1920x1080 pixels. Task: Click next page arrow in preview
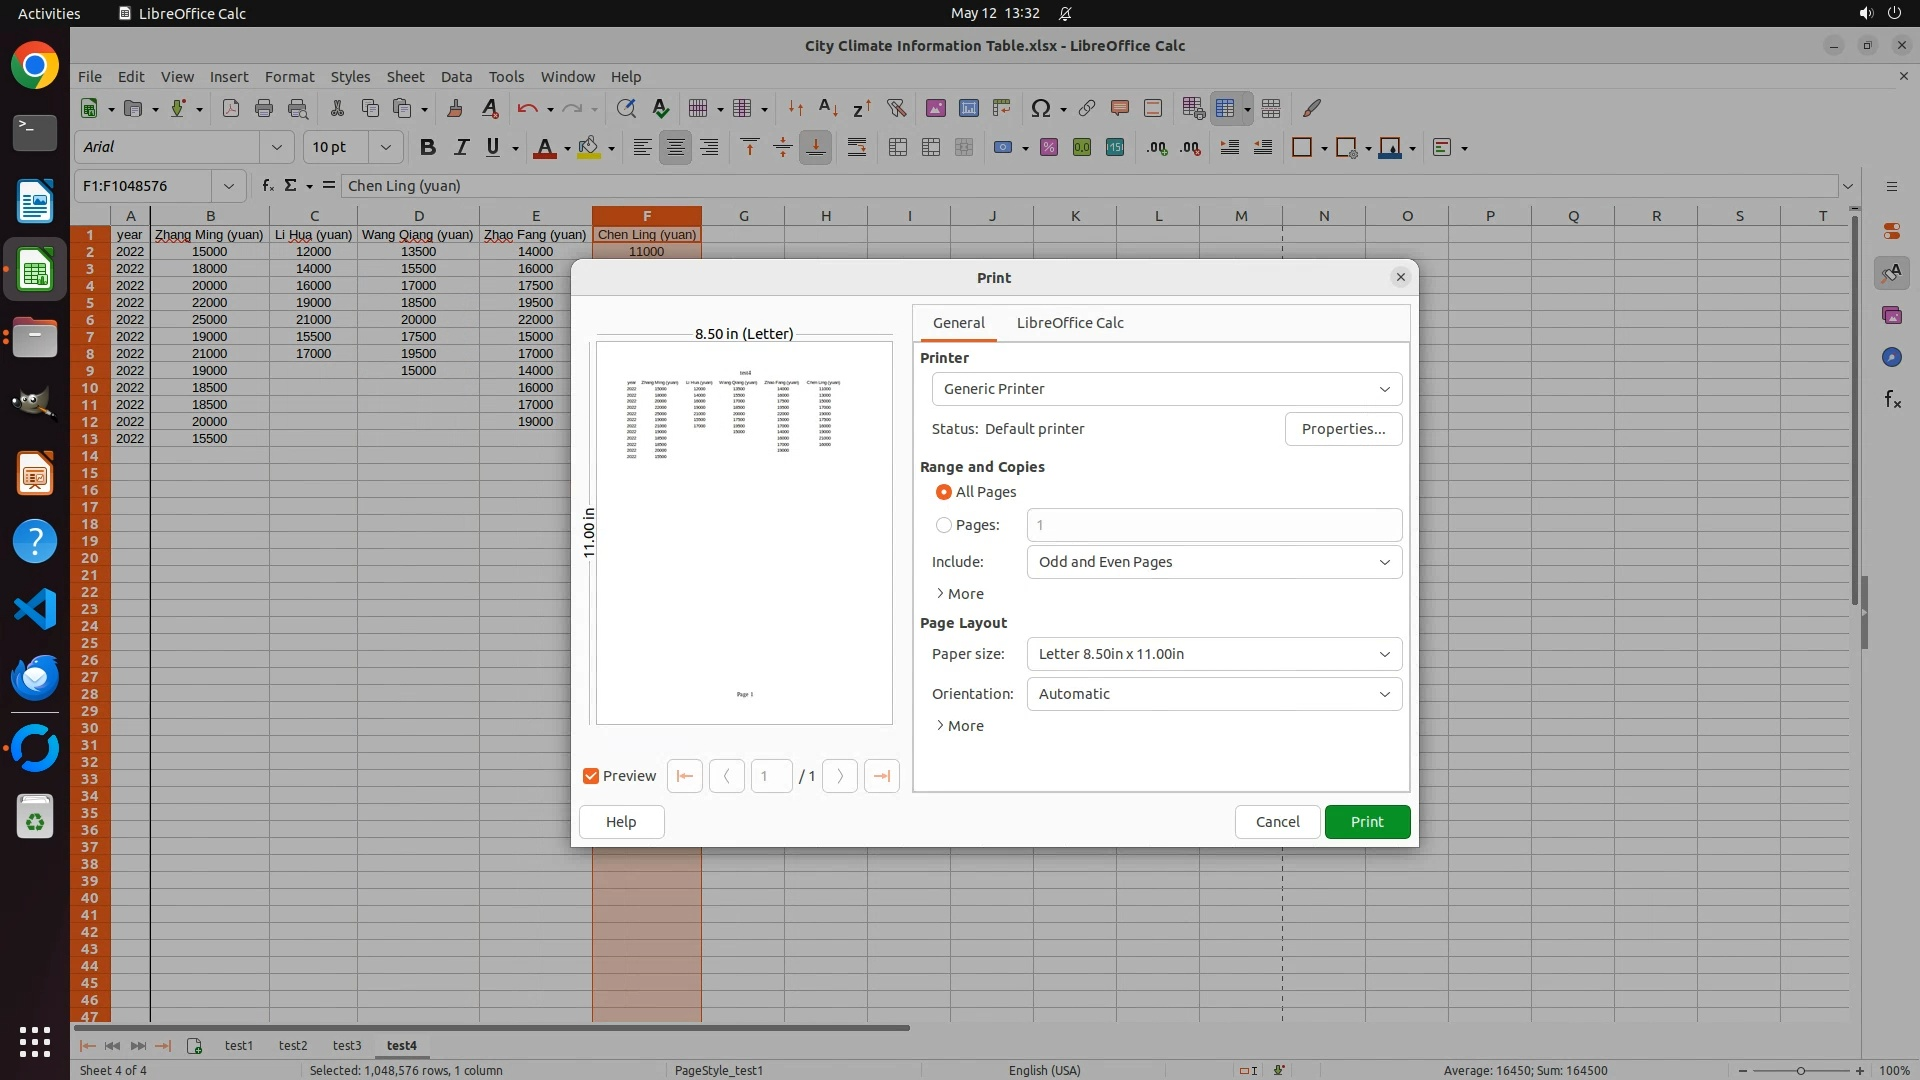coord(840,776)
